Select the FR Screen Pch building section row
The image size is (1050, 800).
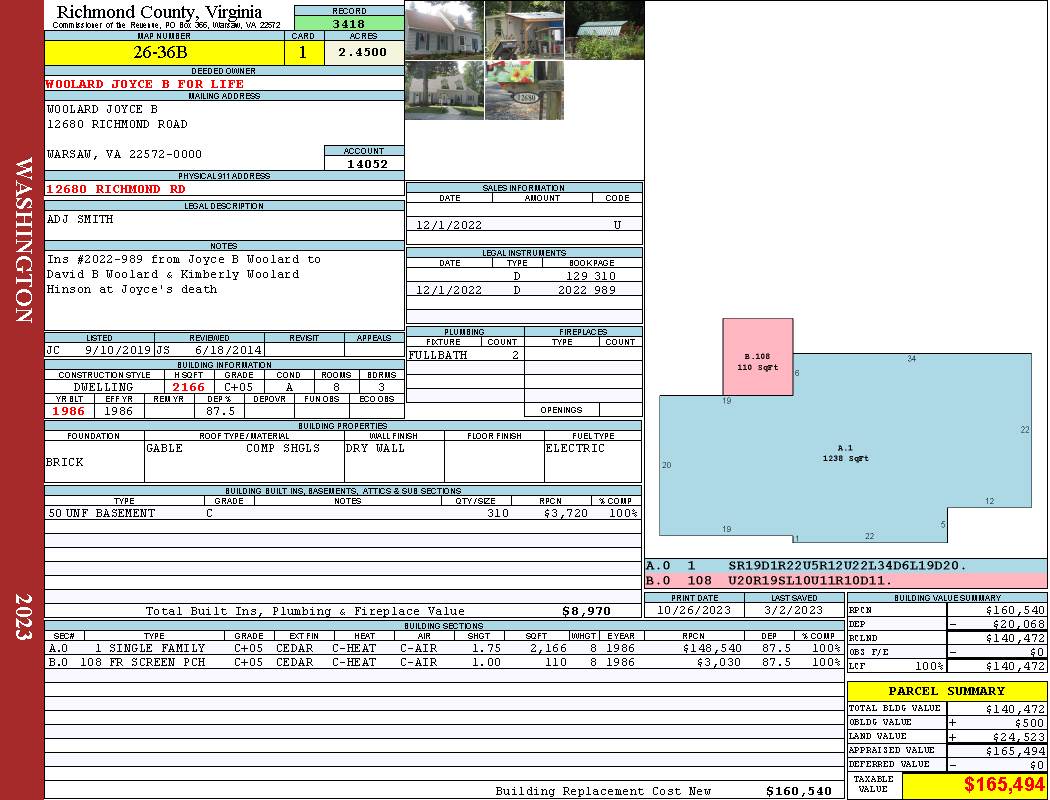click(443, 662)
